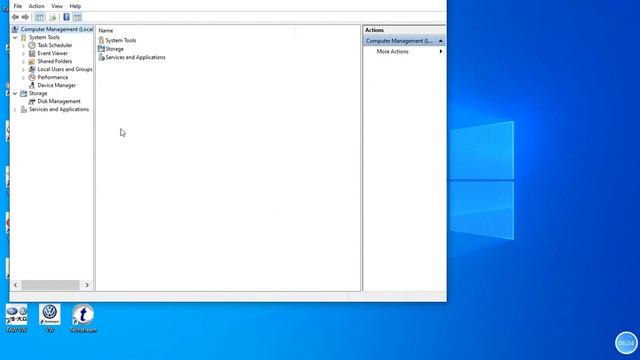Toggle Show/Hide Console Tree toolbar icon
This screenshot has width=640, height=360.
point(40,17)
